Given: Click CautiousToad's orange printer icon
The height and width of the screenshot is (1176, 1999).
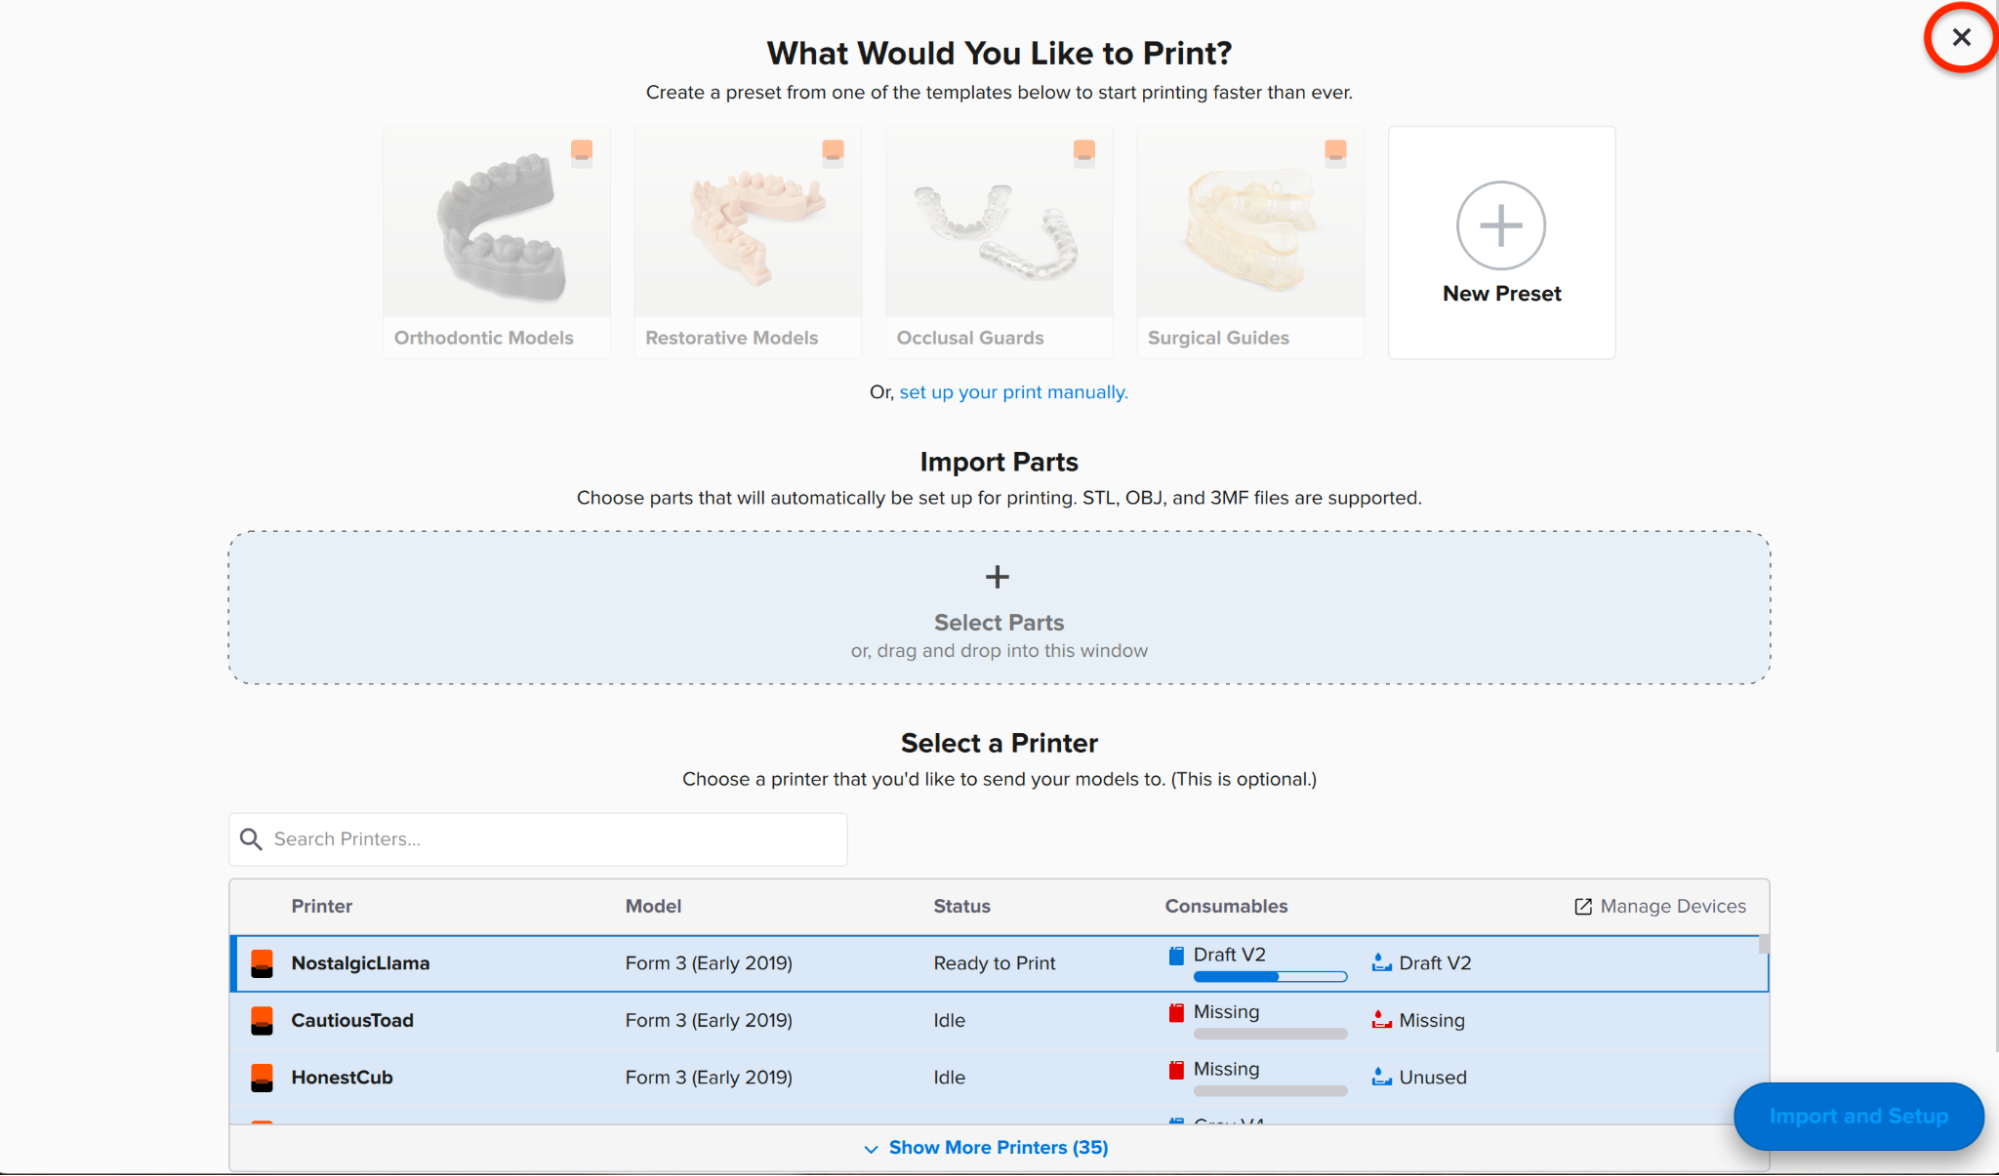Looking at the screenshot, I should click(262, 1020).
